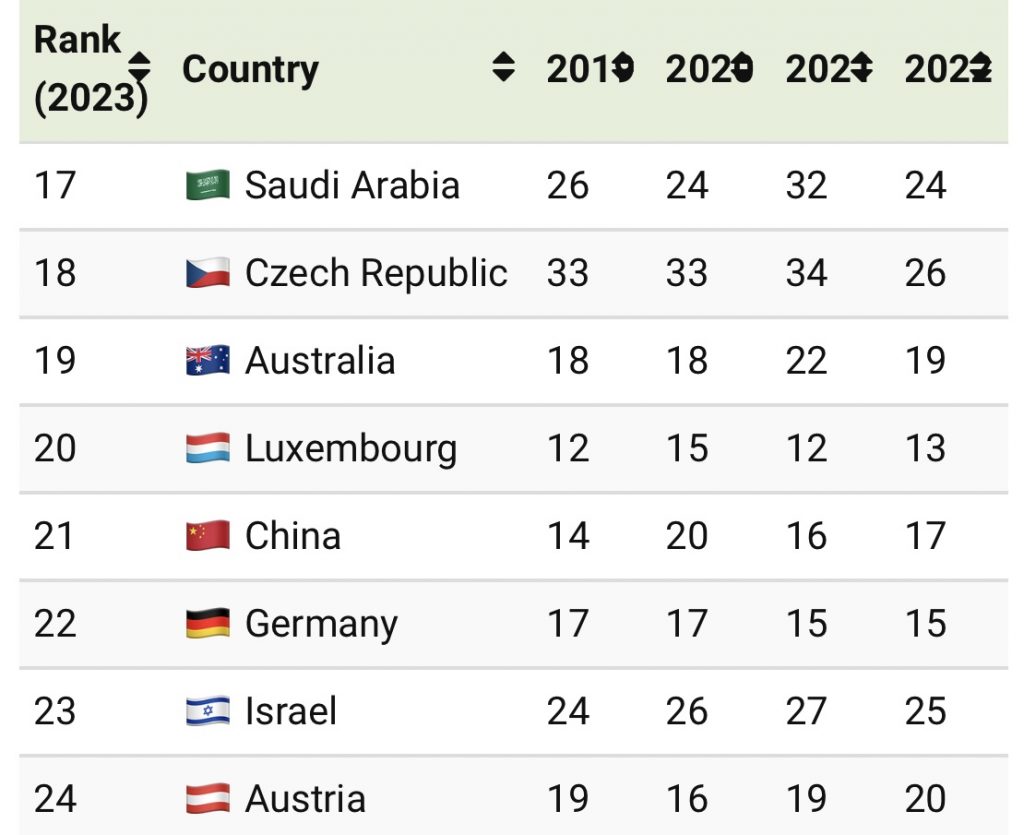This screenshot has width=1024, height=835.
Task: Open the Czech Republic country link
Action: click(376, 273)
